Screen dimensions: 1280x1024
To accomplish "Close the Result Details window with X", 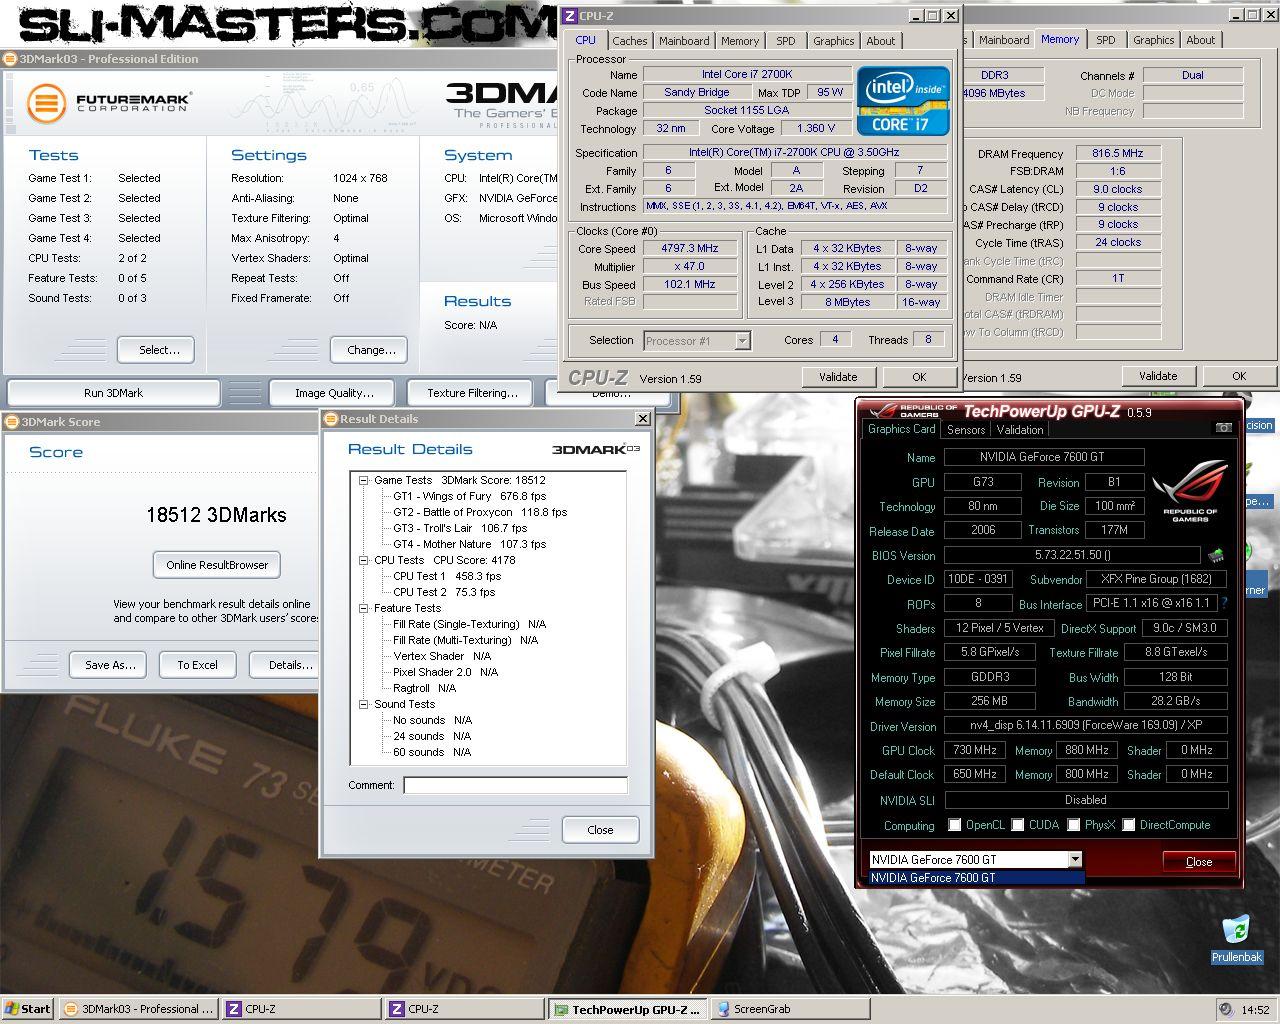I will coord(642,419).
